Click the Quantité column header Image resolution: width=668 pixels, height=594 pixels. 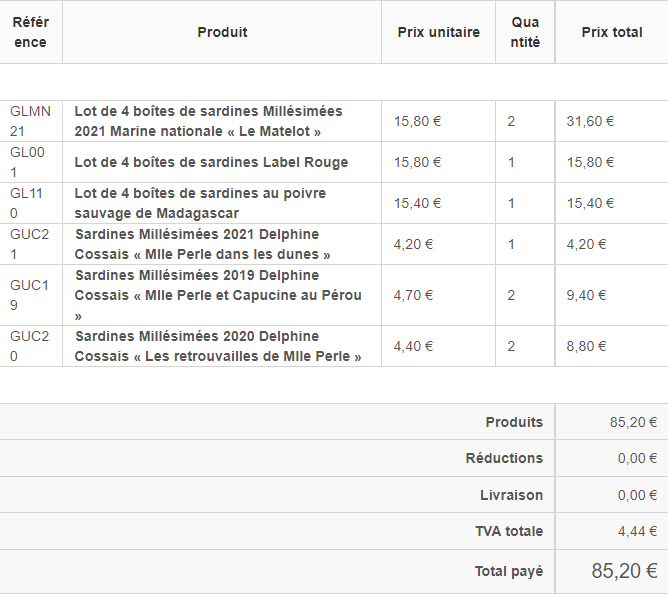pyautogui.click(x=525, y=32)
